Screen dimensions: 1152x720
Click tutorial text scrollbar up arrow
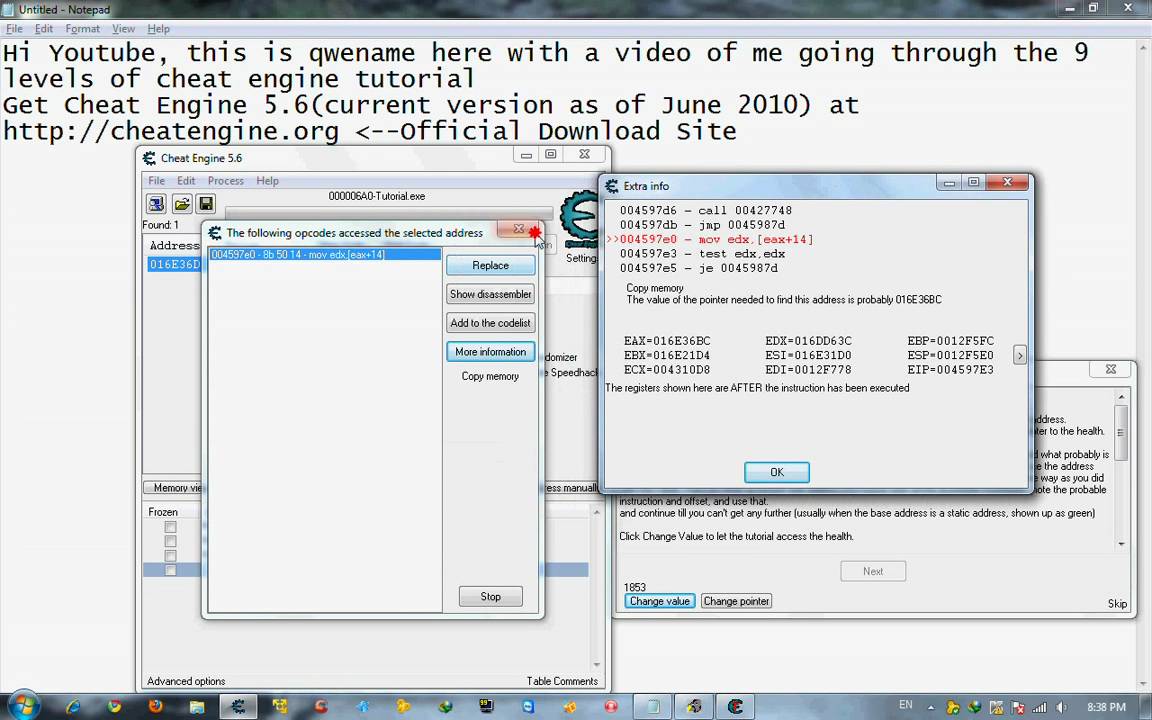point(1121,397)
